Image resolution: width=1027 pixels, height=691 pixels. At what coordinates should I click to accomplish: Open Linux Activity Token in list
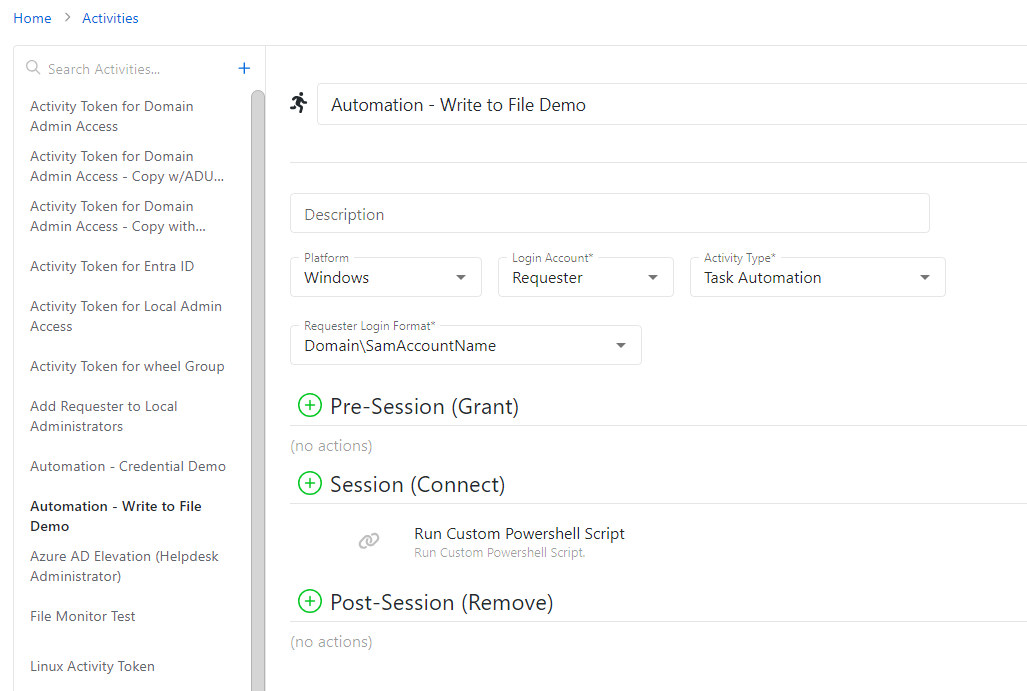[92, 666]
